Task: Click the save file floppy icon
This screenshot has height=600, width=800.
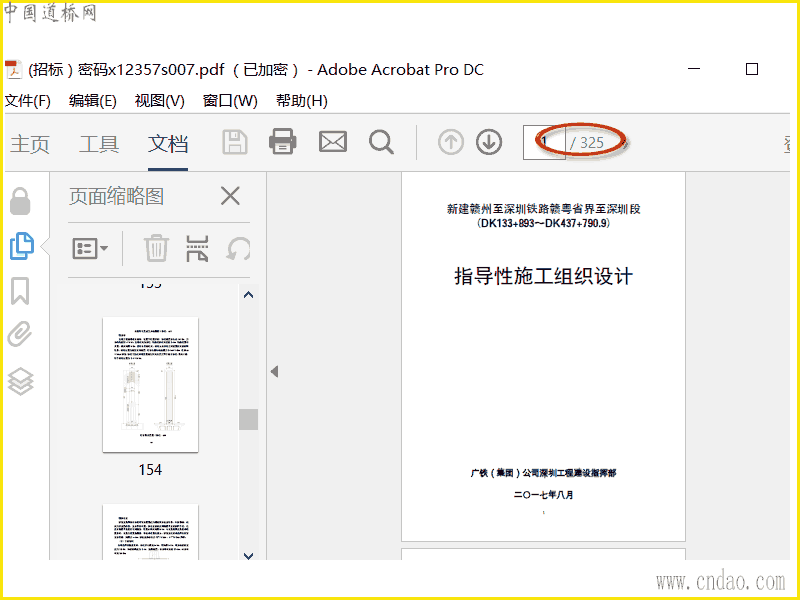Action: (x=235, y=142)
